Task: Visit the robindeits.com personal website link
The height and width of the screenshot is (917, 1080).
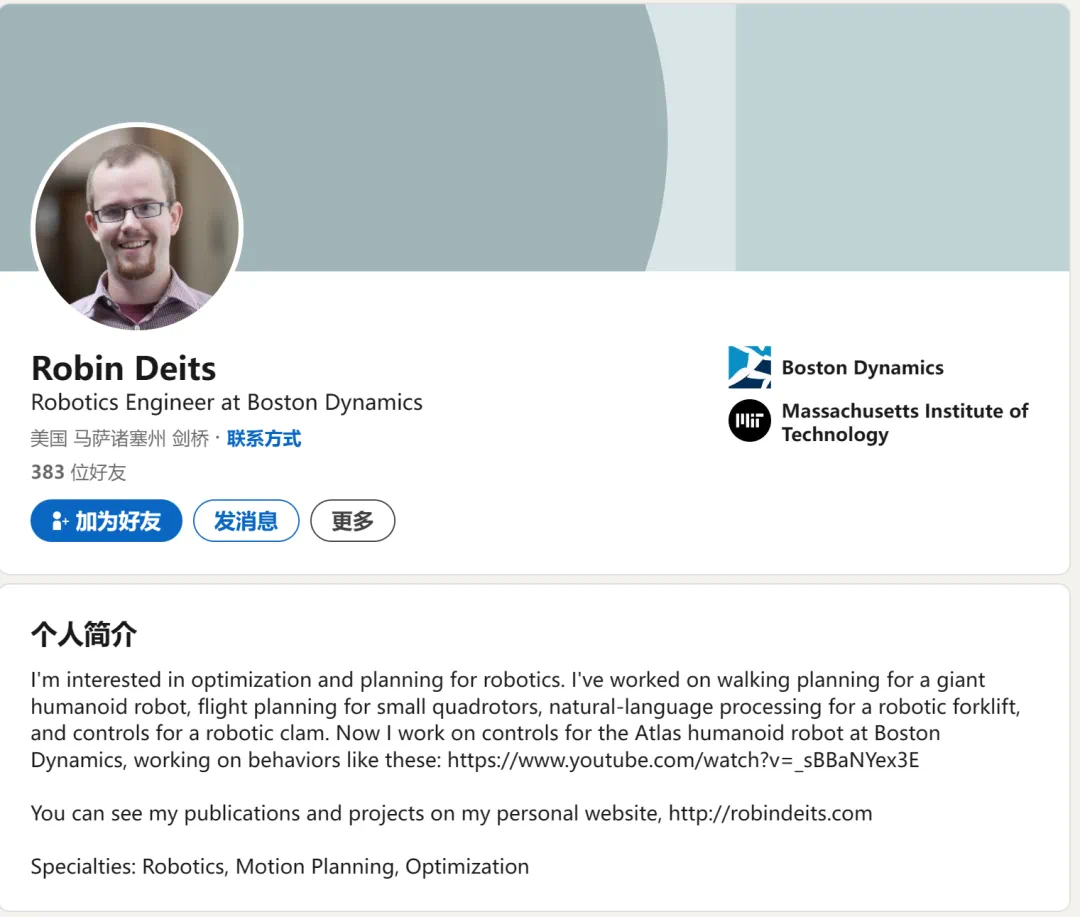Action: 770,813
